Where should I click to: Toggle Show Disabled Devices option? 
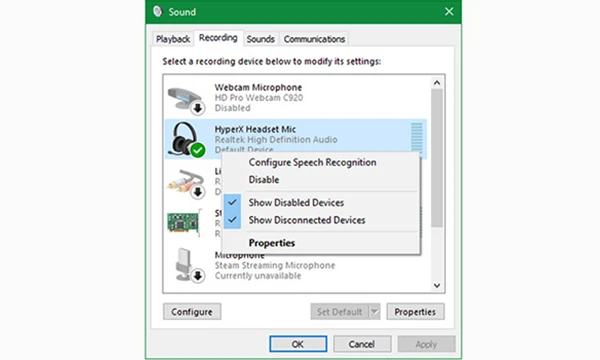296,202
